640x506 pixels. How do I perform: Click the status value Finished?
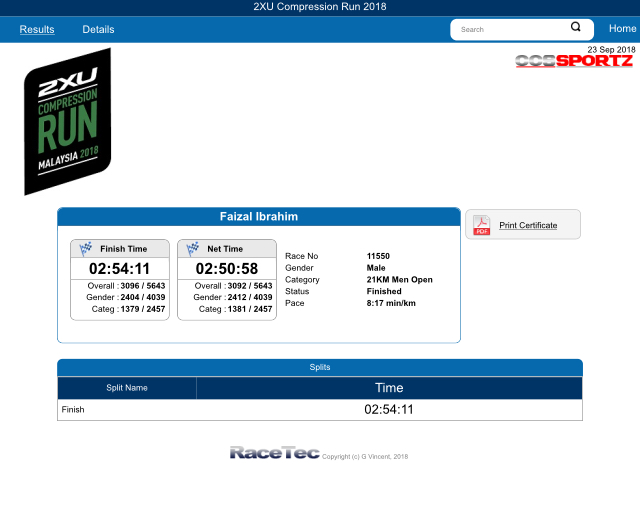[x=384, y=291]
